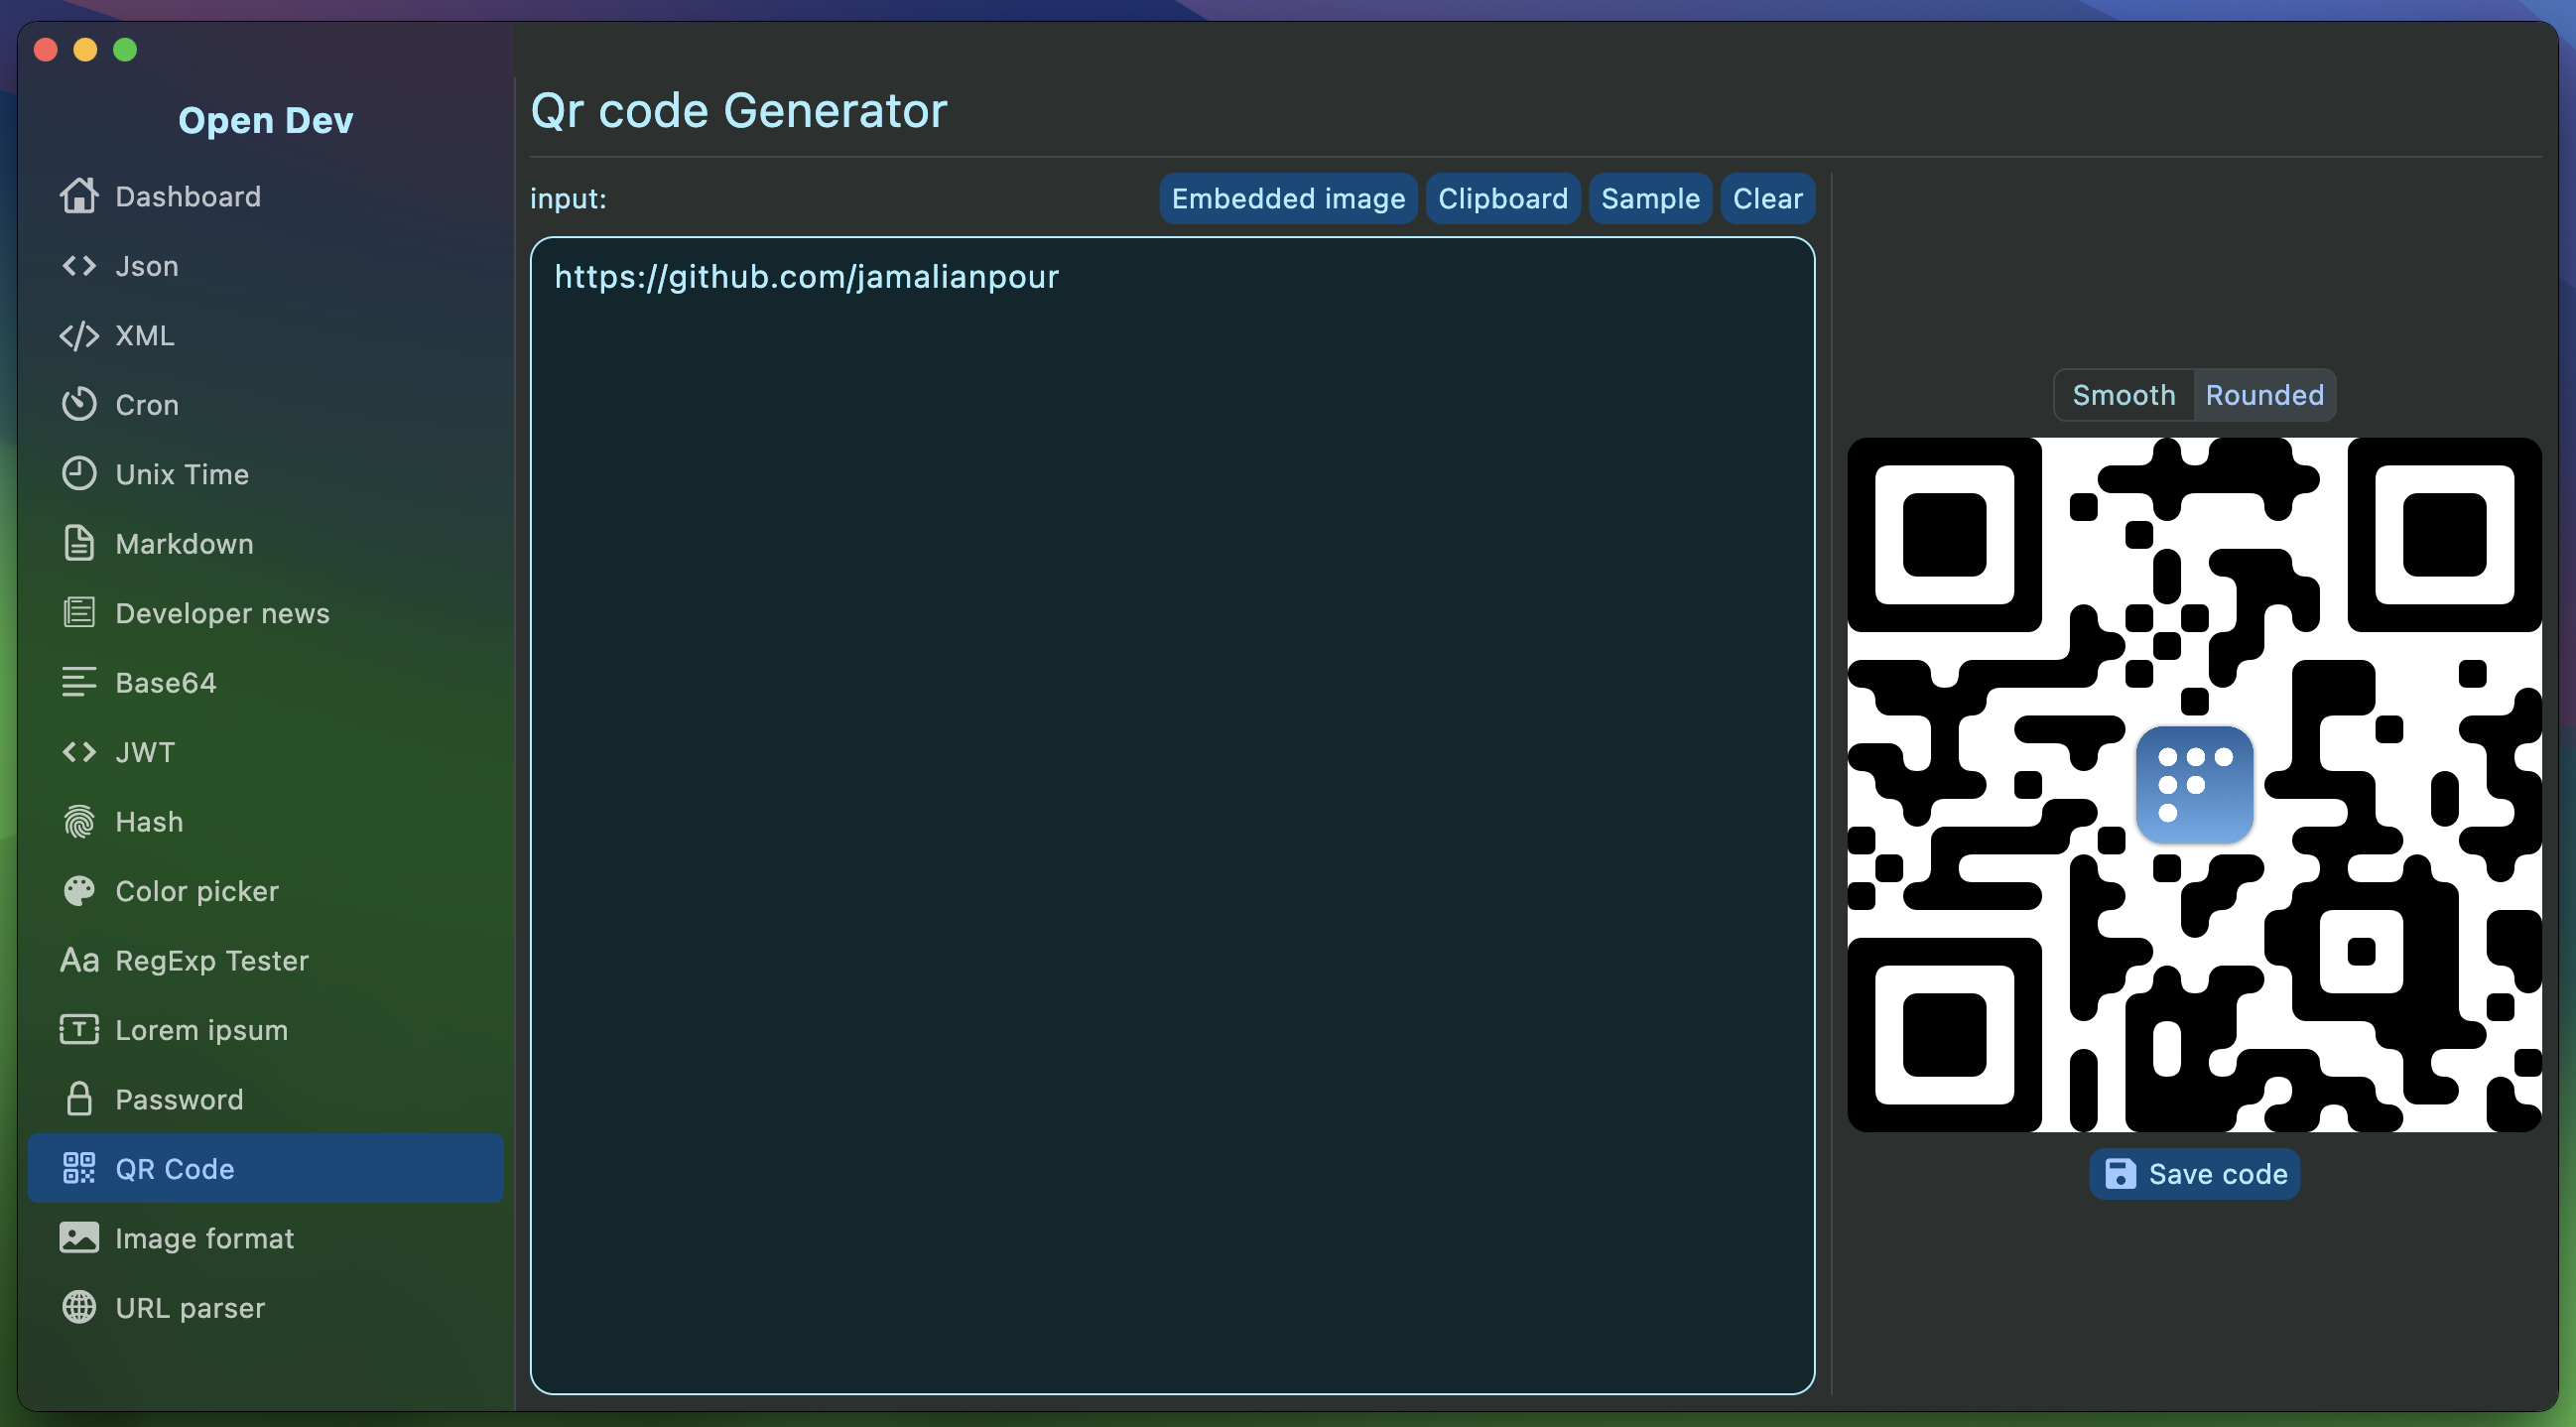
Task: Click the Base64 text-lines icon
Action: click(79, 682)
